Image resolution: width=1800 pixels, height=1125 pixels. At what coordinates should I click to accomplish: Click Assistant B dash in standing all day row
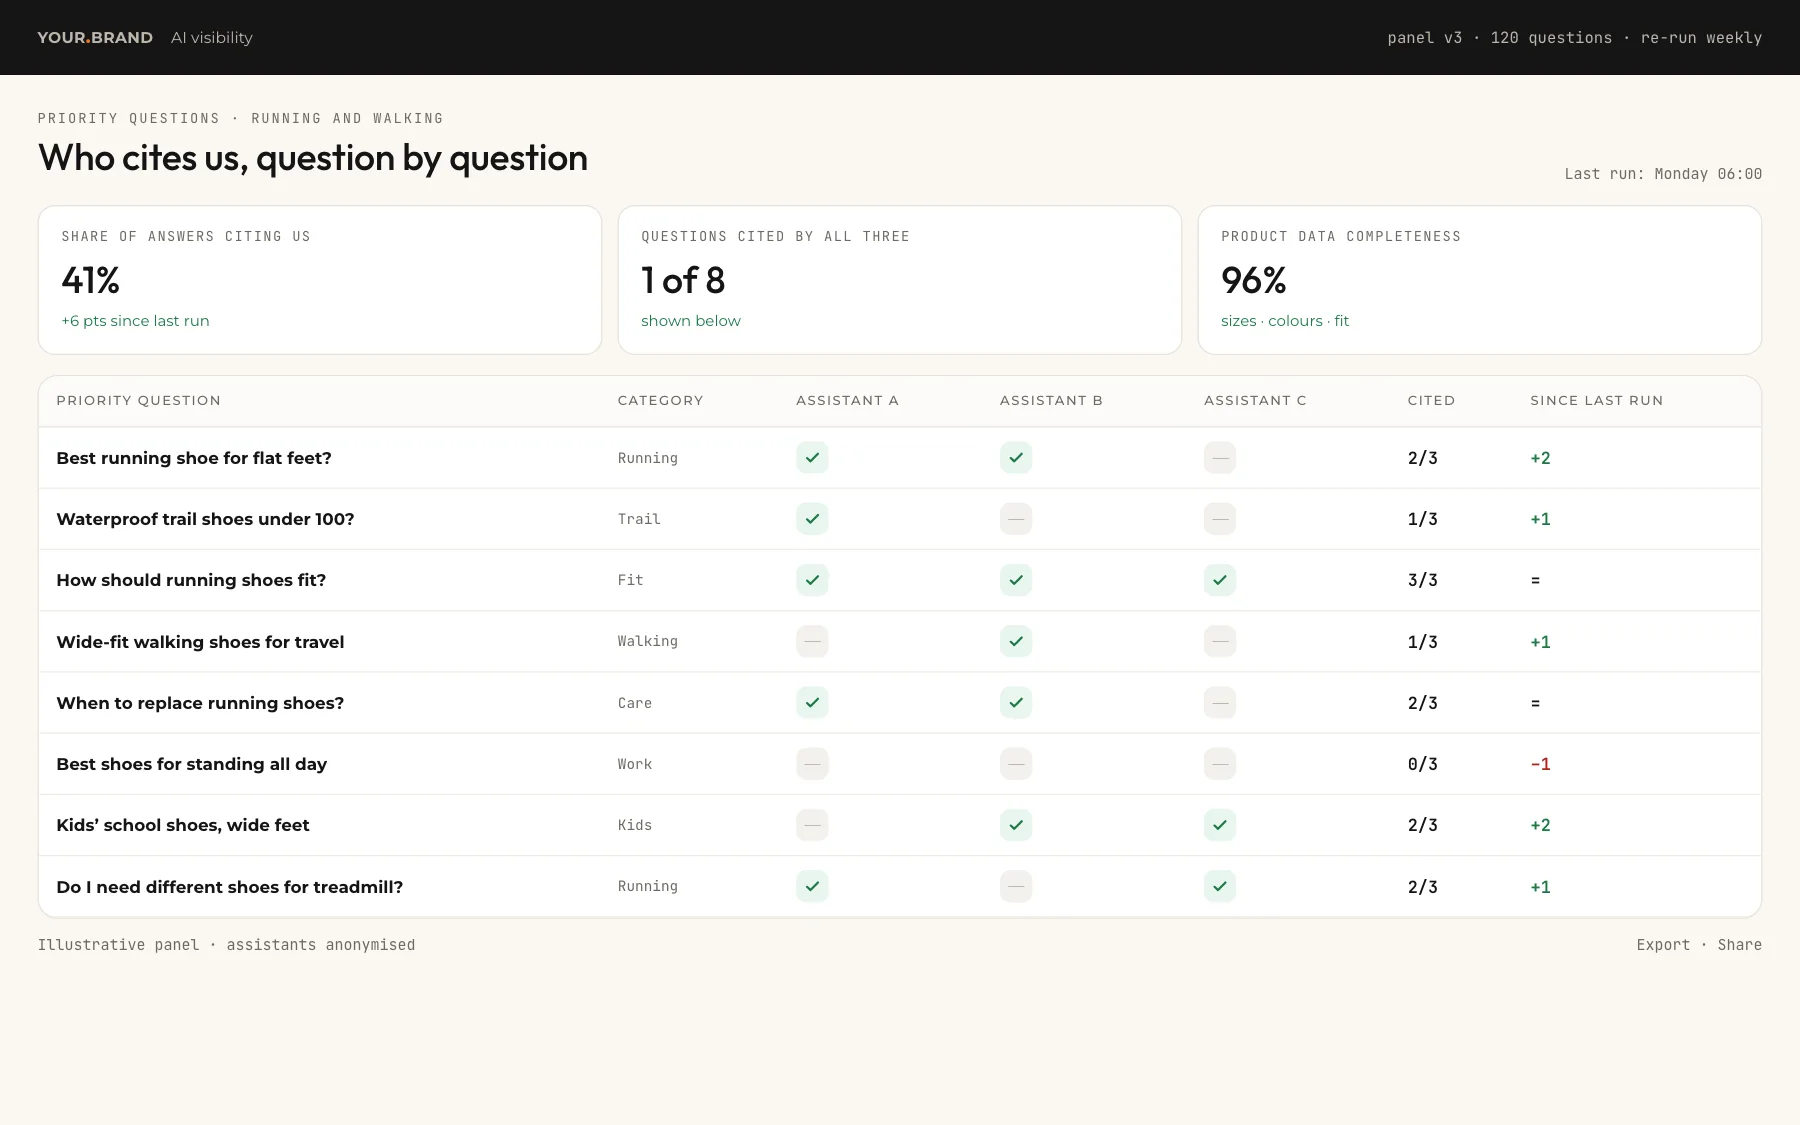[1016, 764]
